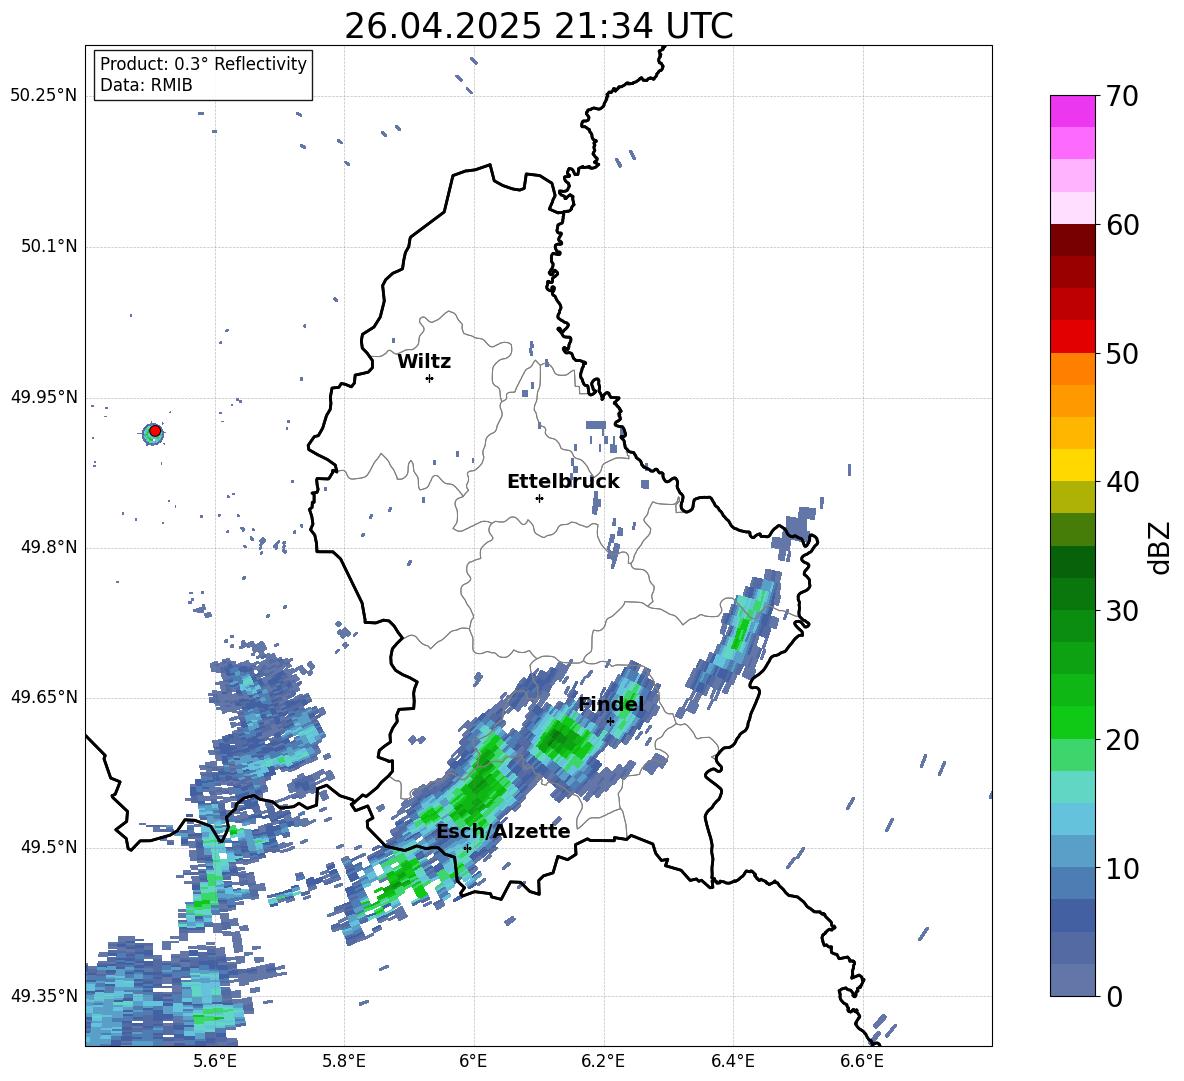Select the Wiltz city label
The image size is (1184, 1081).
pyautogui.click(x=424, y=362)
